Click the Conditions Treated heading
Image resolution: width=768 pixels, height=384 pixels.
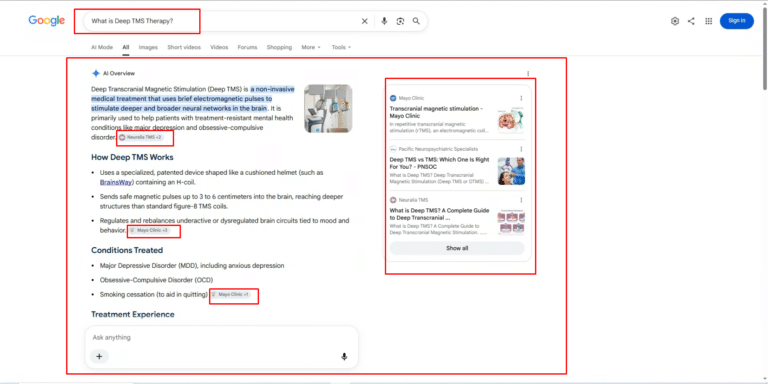(x=127, y=250)
